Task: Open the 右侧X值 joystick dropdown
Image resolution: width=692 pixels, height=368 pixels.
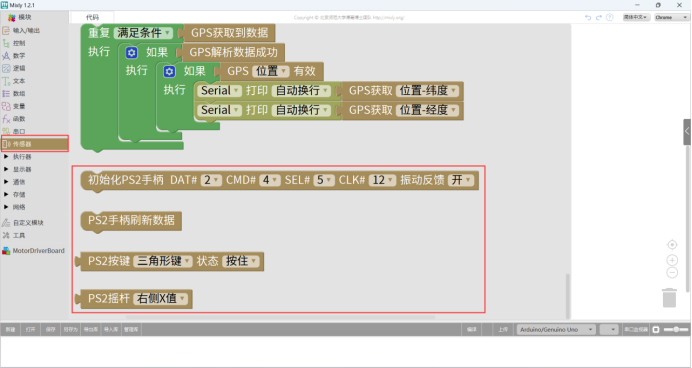Action: [x=160, y=299]
